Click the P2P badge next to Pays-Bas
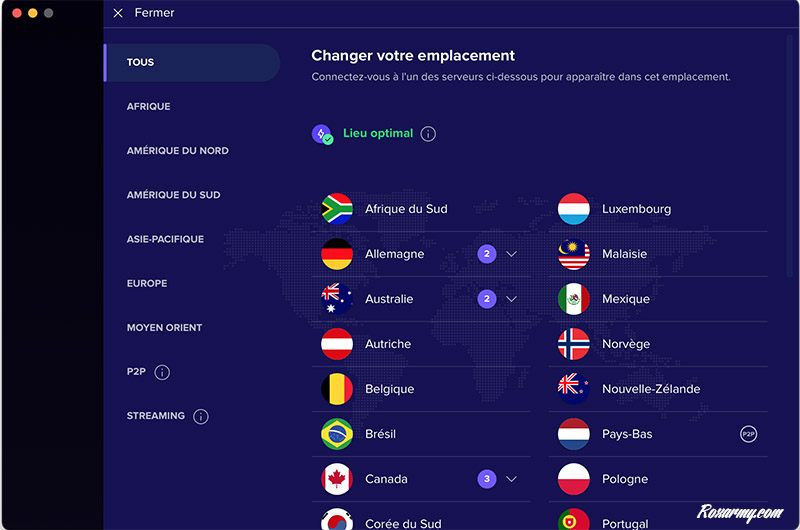The image size is (800, 530). pos(748,434)
